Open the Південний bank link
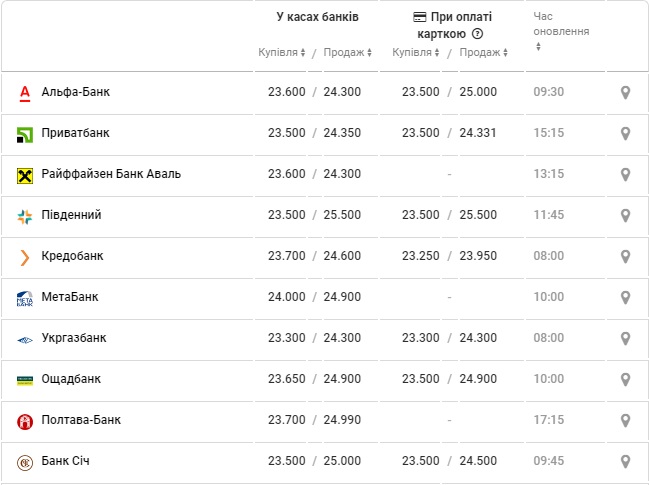The height and width of the screenshot is (485, 649). 71,215
